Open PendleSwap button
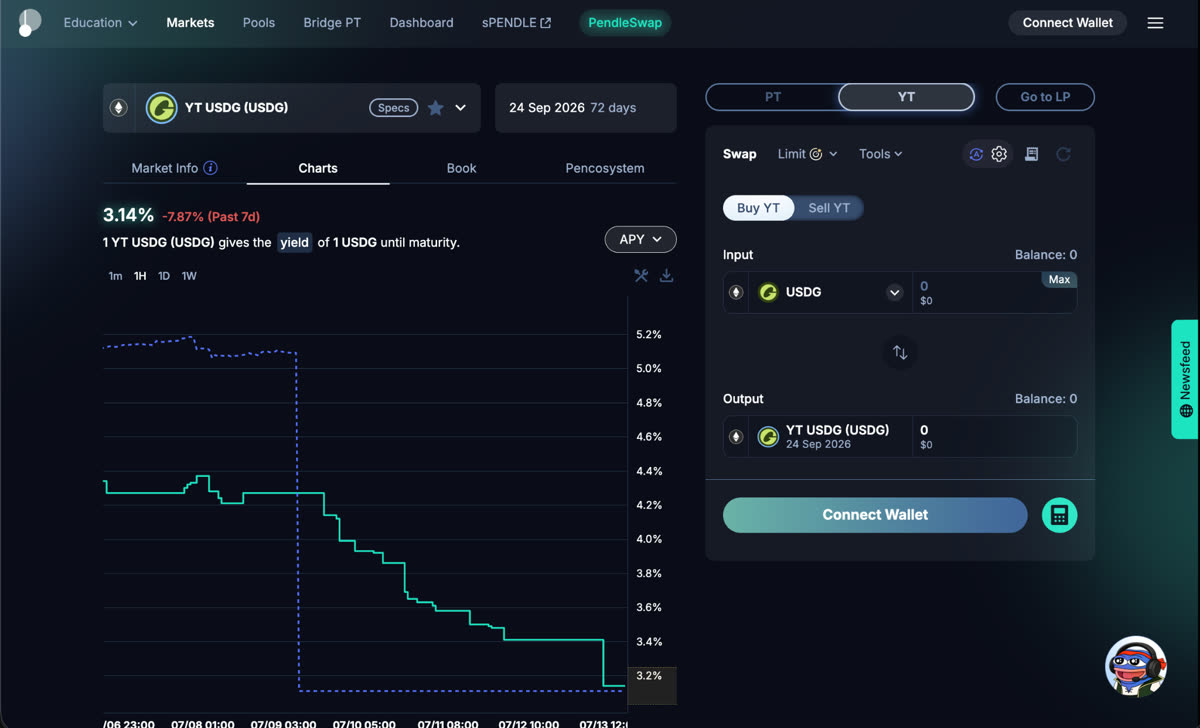Viewport: 1200px width, 728px height. pyautogui.click(x=625, y=23)
